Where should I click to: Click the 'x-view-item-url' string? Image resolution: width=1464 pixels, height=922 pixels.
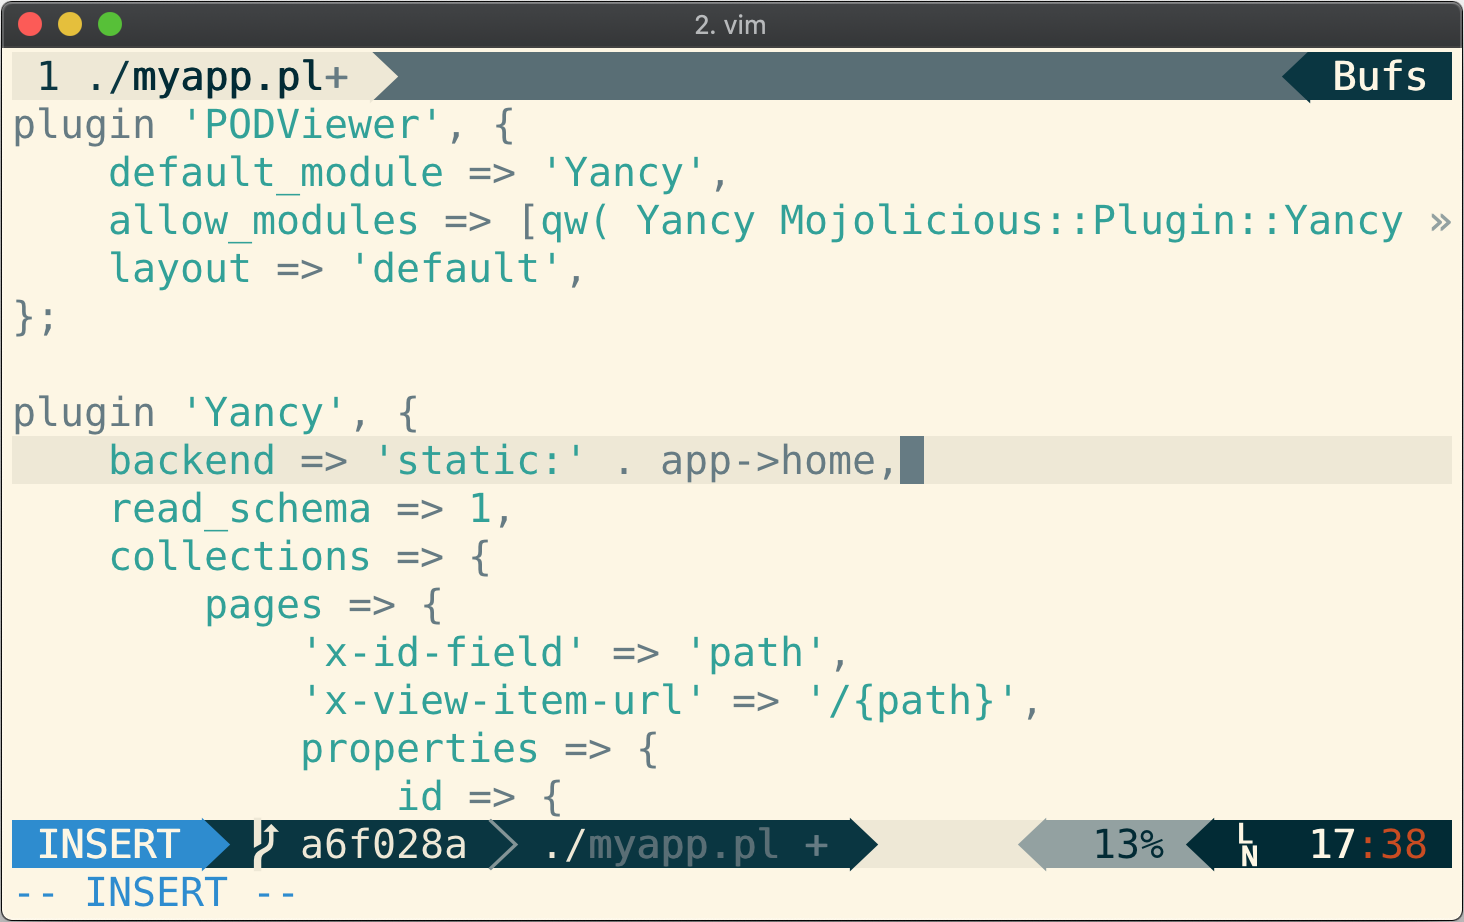[503, 701]
